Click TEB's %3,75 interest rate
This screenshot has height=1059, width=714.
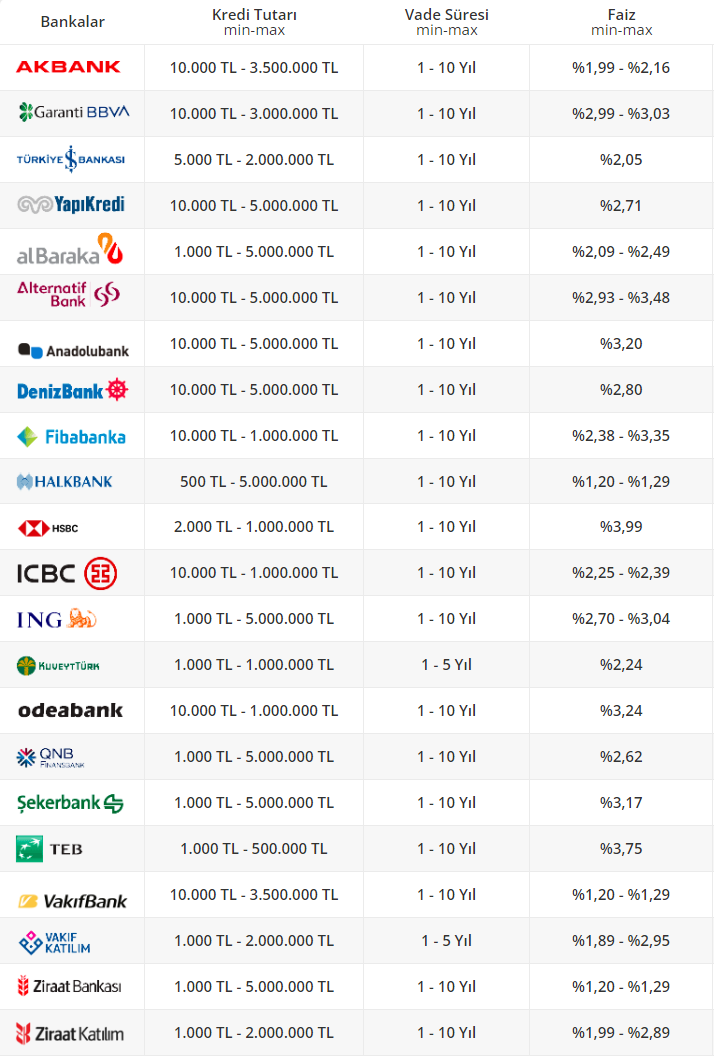[621, 849]
